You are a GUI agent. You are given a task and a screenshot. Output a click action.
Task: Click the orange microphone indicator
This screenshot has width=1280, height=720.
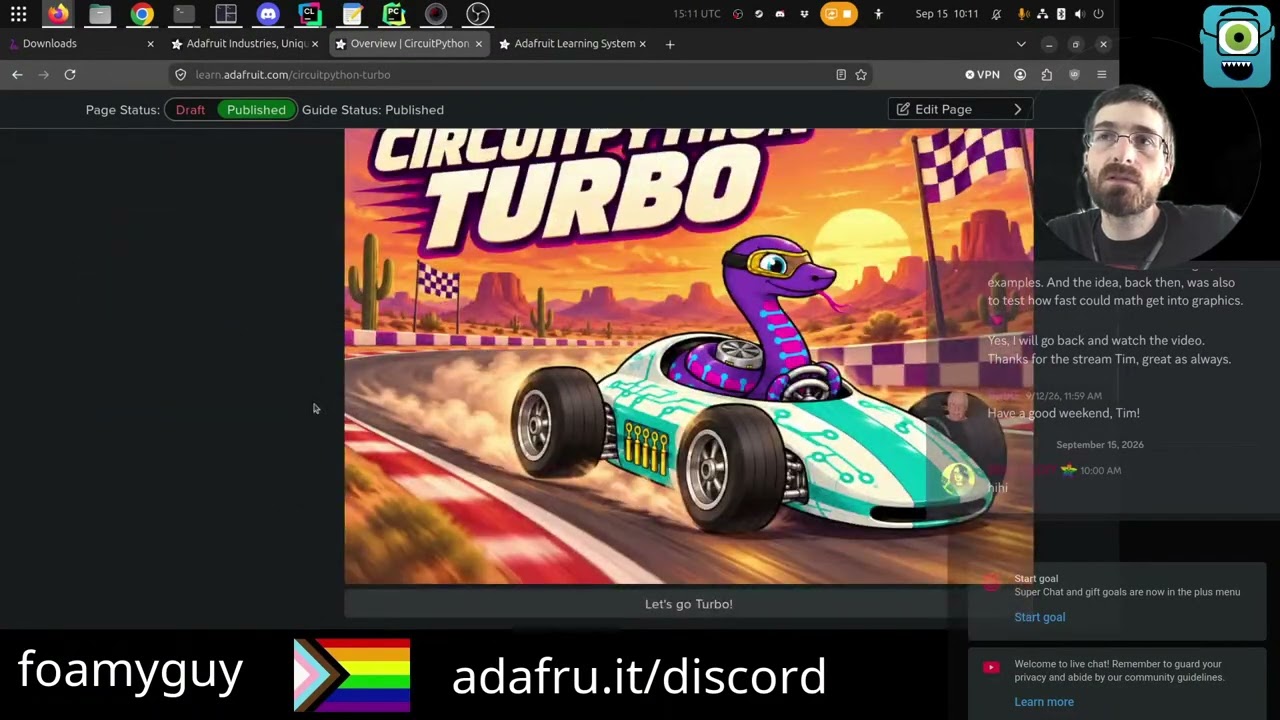[1023, 14]
